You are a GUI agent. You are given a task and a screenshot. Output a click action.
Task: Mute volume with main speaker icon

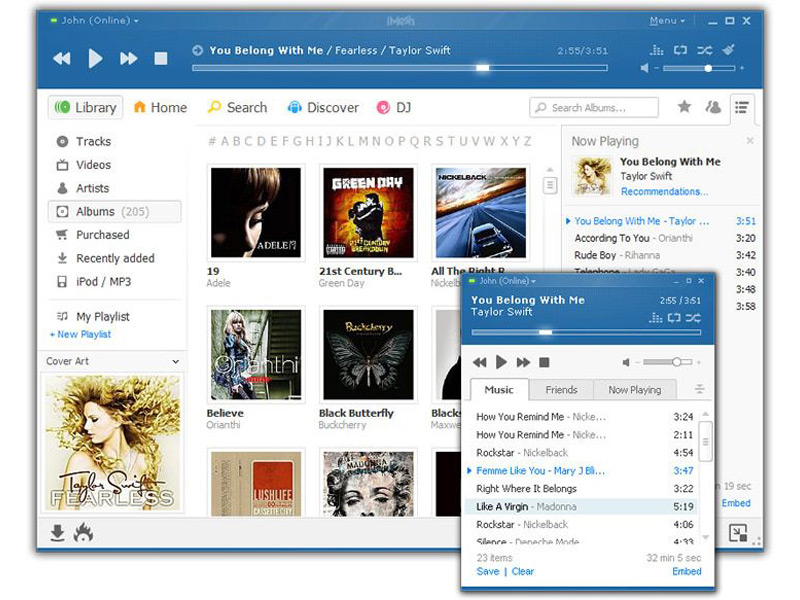pos(645,68)
